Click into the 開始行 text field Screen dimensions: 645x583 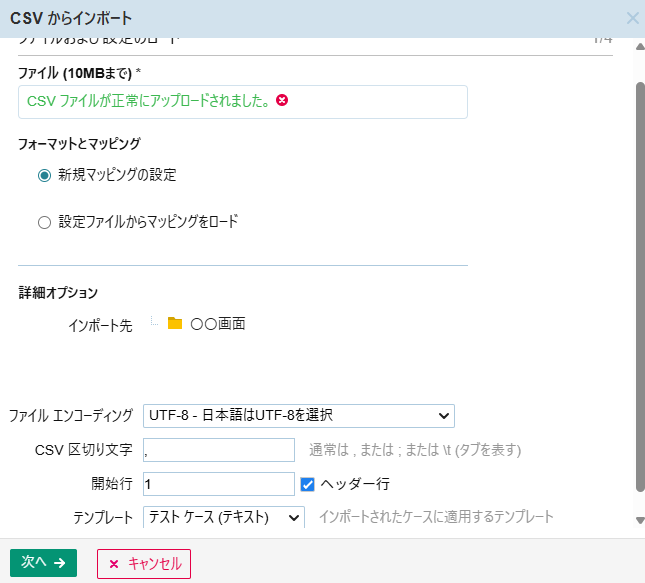pyautogui.click(x=219, y=484)
